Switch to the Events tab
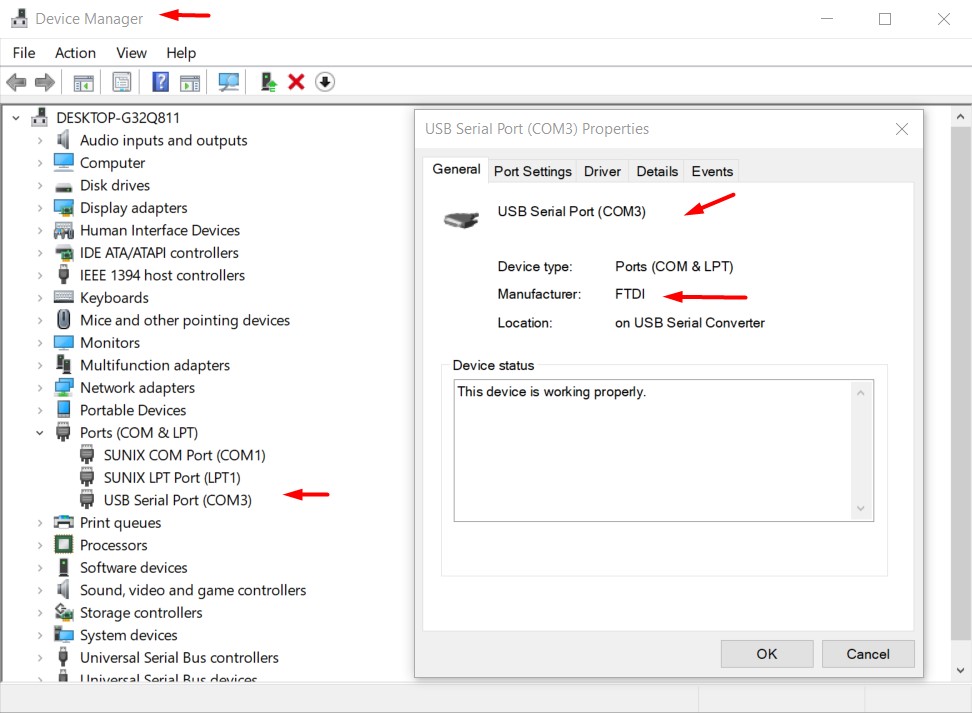This screenshot has height=713, width=972. (712, 172)
